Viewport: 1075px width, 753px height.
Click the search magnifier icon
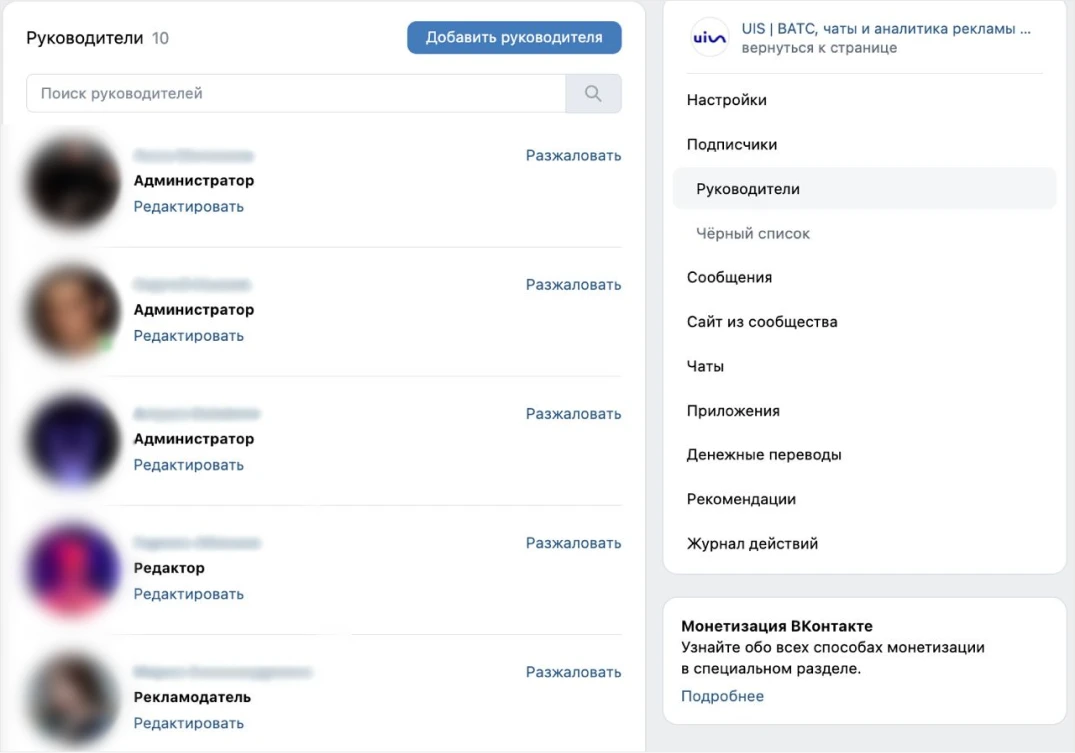click(x=593, y=93)
